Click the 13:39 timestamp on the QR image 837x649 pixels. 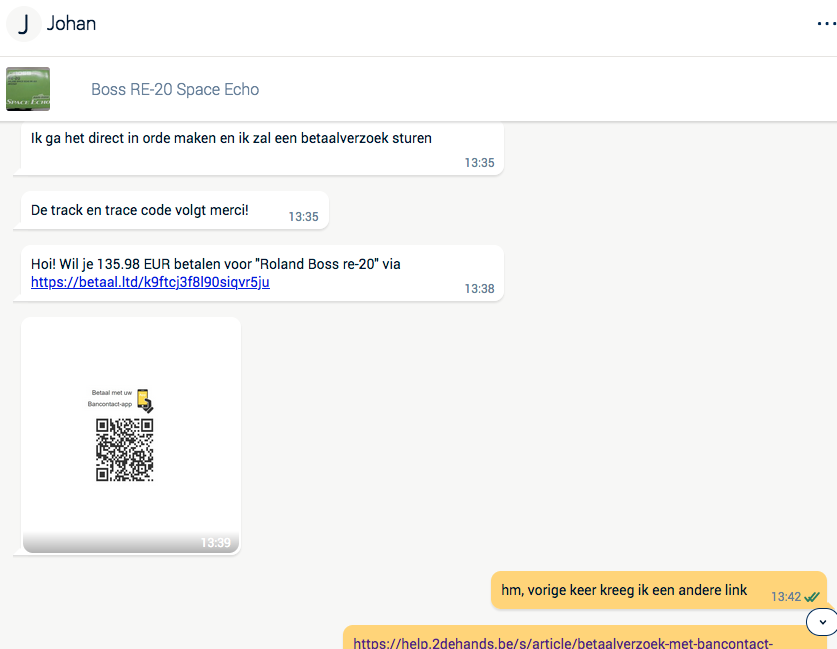click(216, 543)
